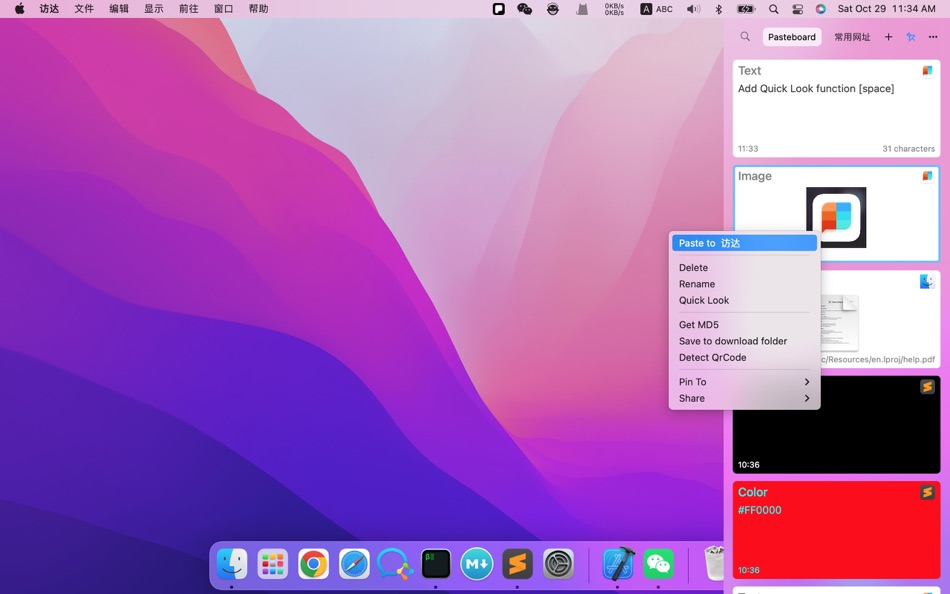Image resolution: width=950 pixels, height=594 pixels.
Task: Click the Finder source icon on PDF card
Action: click(x=926, y=282)
